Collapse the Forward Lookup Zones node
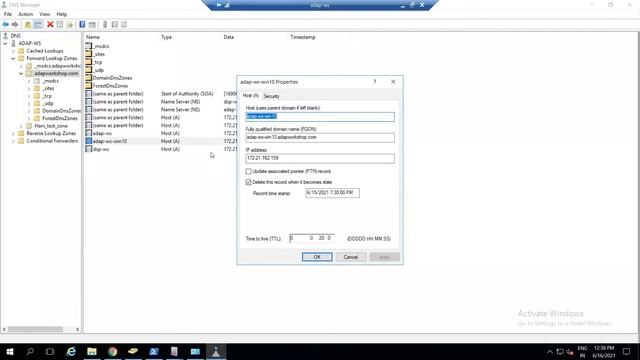 pyautogui.click(x=13, y=58)
